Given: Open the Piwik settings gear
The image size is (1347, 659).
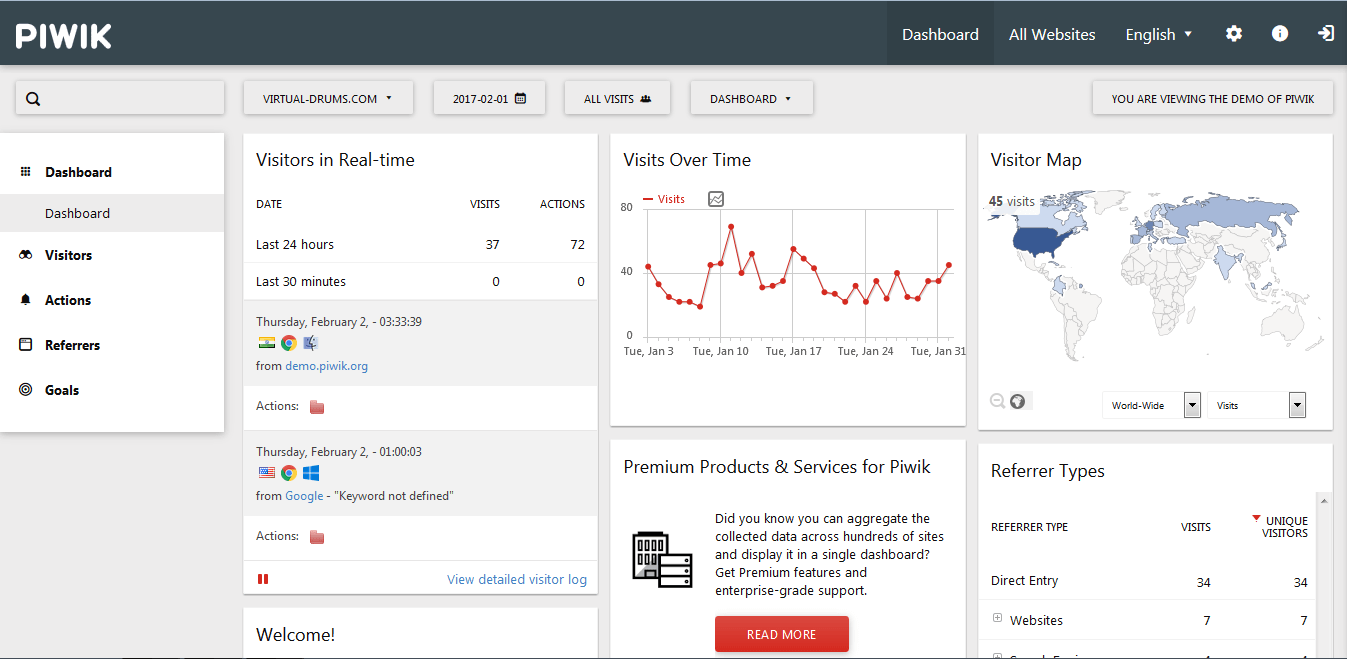Looking at the screenshot, I should (x=1233, y=33).
